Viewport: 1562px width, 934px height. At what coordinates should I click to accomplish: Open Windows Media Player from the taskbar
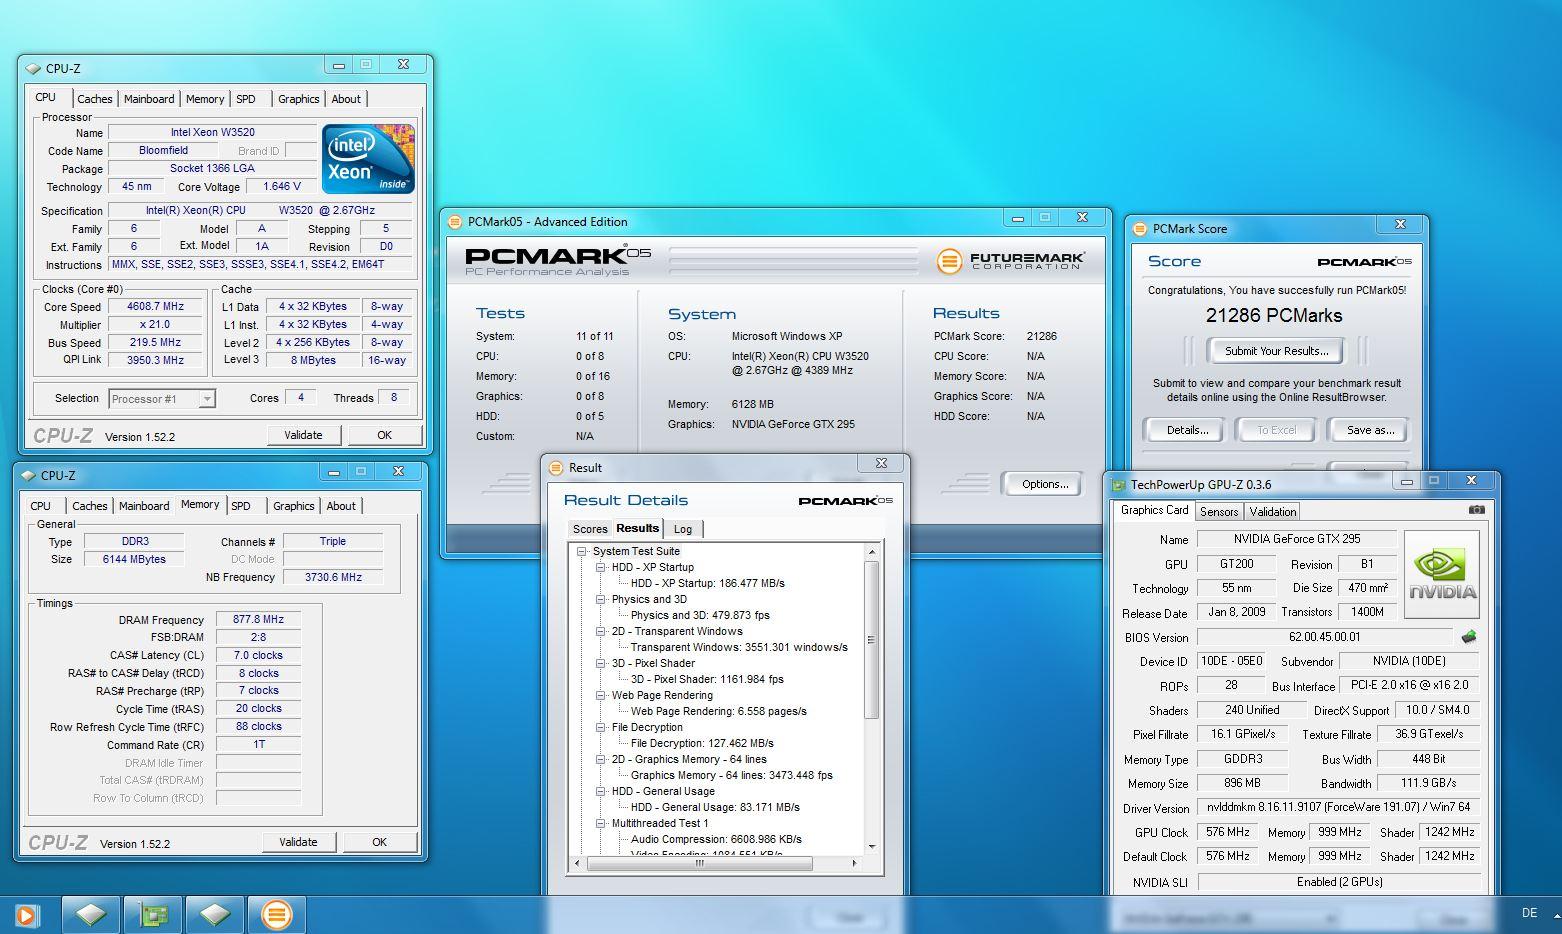27,914
